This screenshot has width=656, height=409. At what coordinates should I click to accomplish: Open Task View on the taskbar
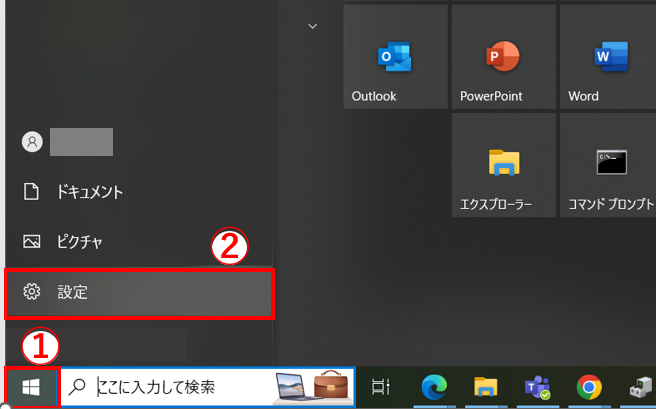[380, 387]
